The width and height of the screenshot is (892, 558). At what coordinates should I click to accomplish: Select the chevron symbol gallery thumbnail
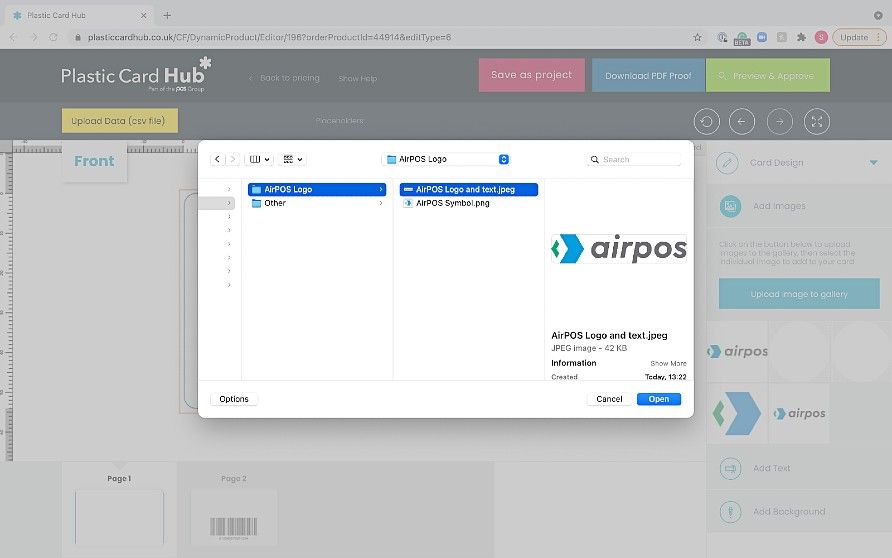[737, 414]
